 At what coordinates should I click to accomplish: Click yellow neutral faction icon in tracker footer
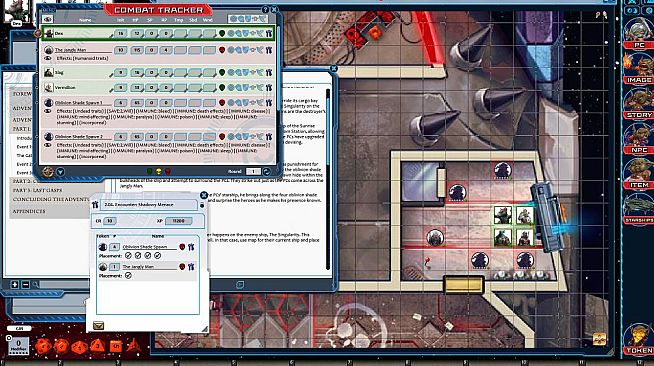(x=158, y=171)
